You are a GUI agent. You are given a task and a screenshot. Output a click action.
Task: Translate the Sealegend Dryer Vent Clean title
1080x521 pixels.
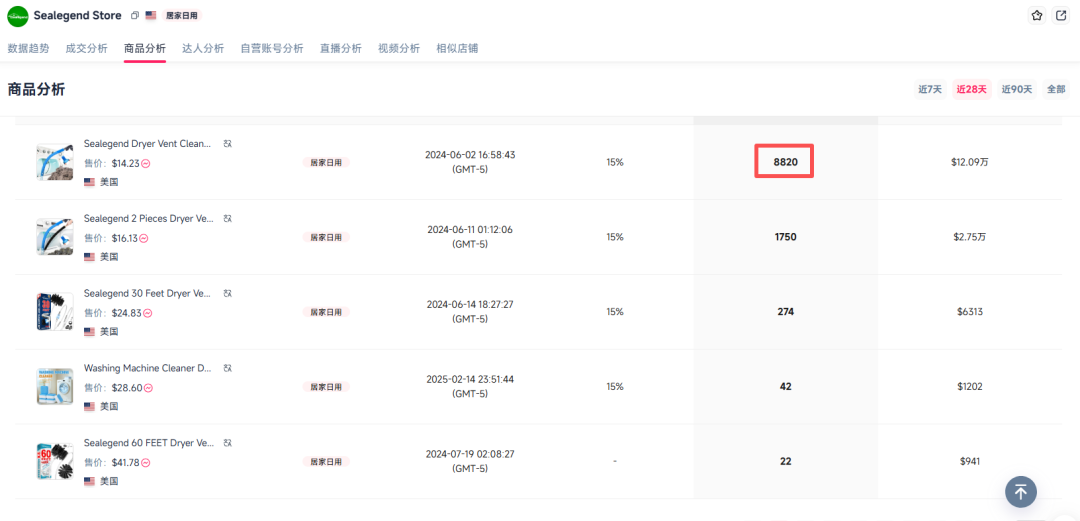[x=227, y=144]
